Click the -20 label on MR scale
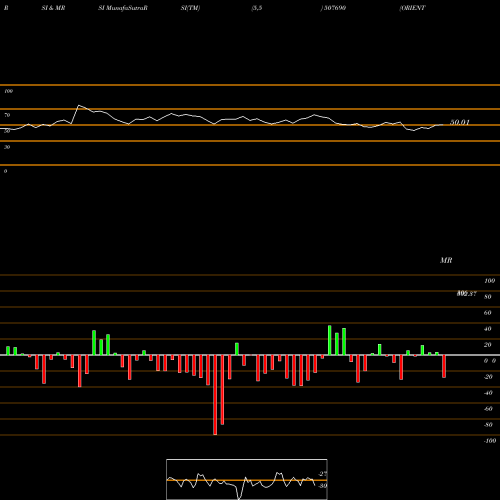This screenshot has width=500, height=500. pos(488,377)
